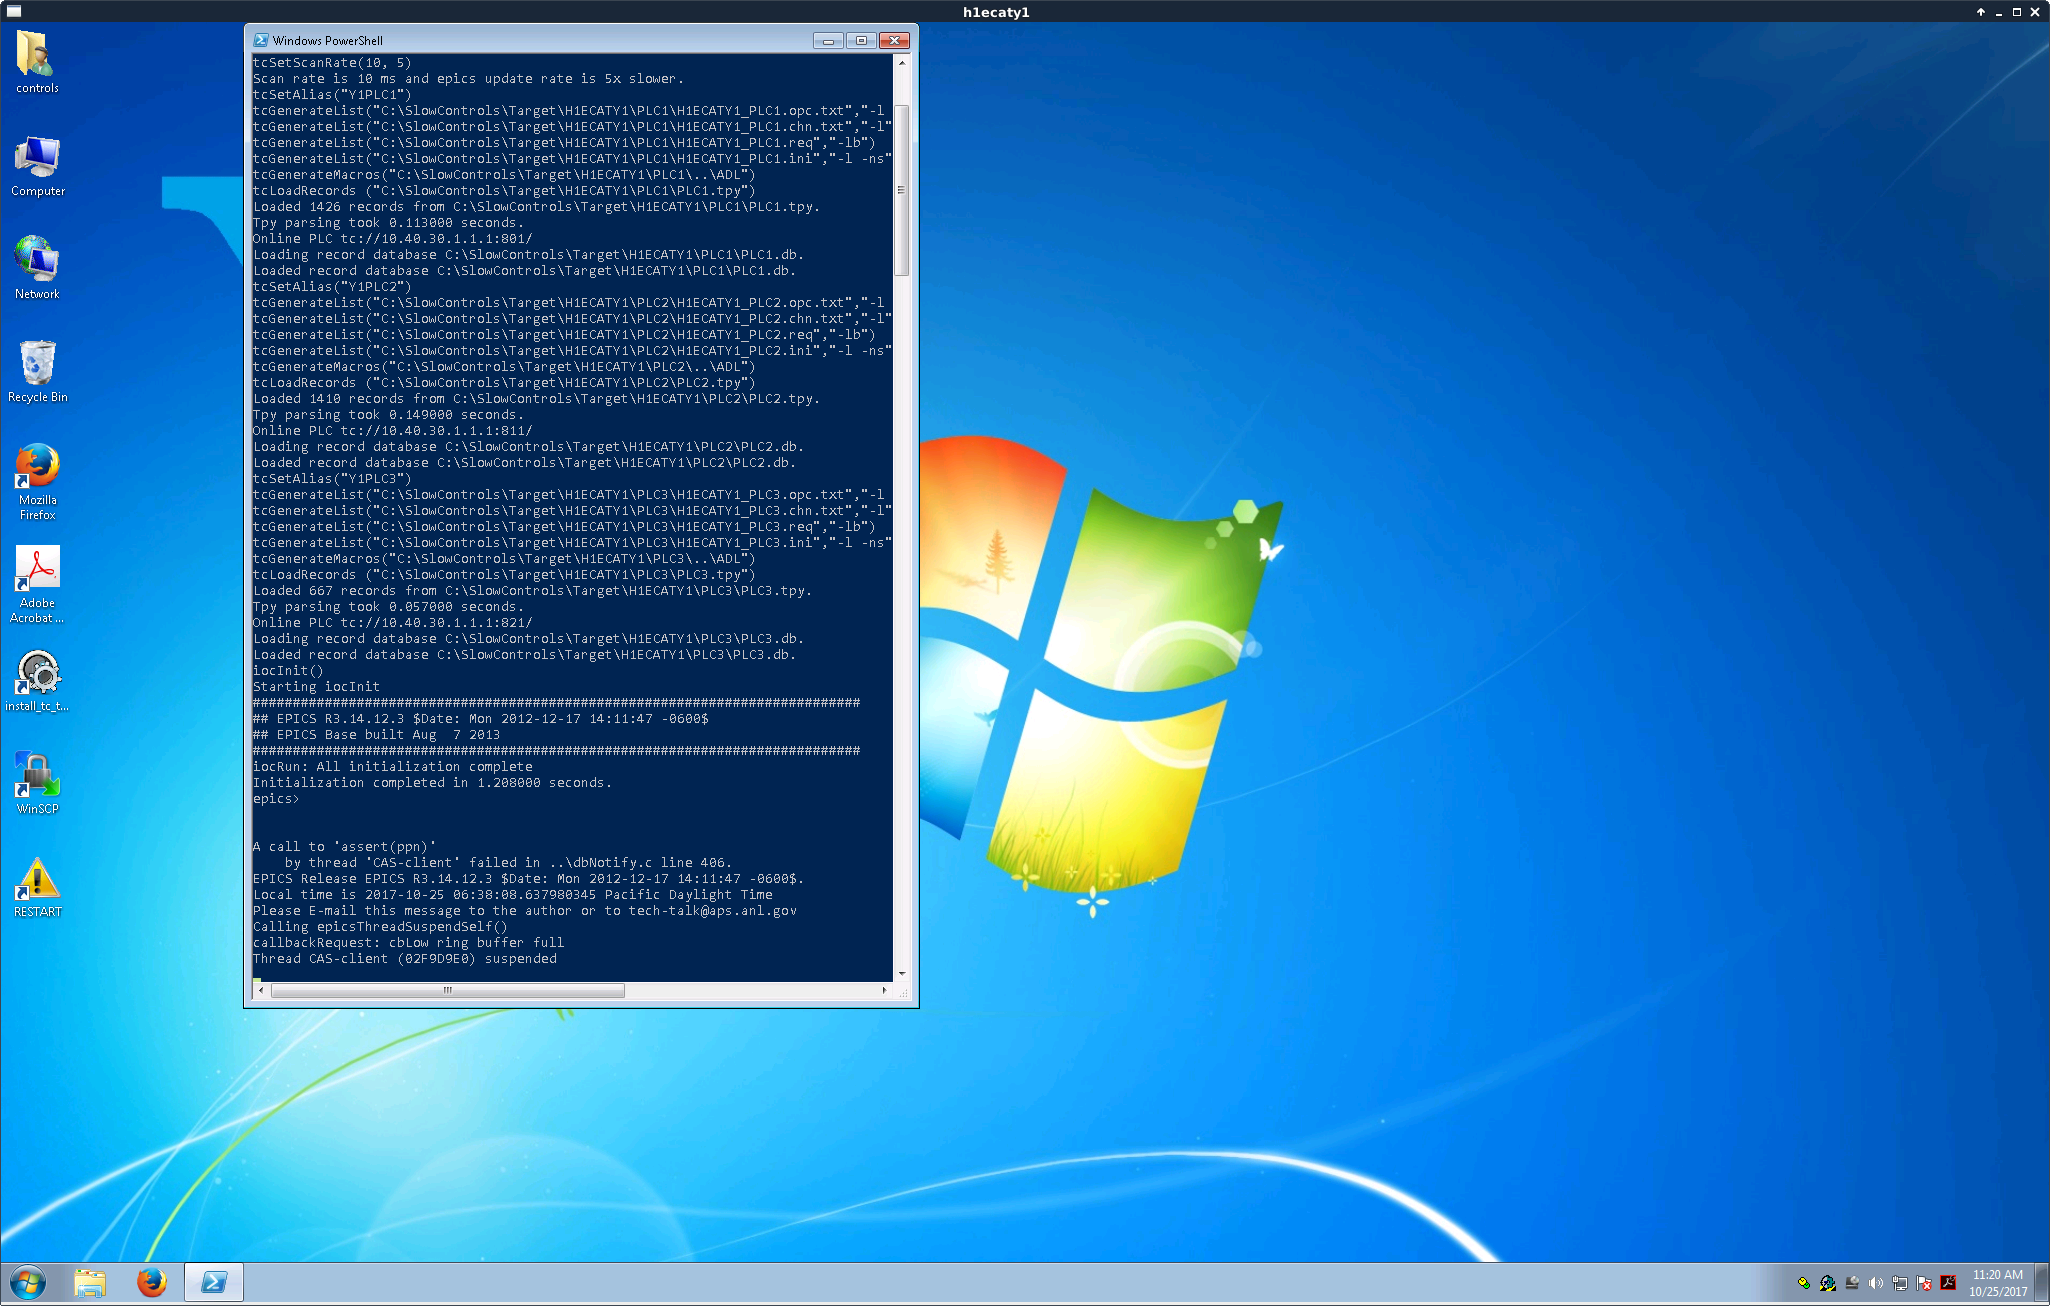Click the 'tcSetAlias("Y1PLC2")' line

332,287
